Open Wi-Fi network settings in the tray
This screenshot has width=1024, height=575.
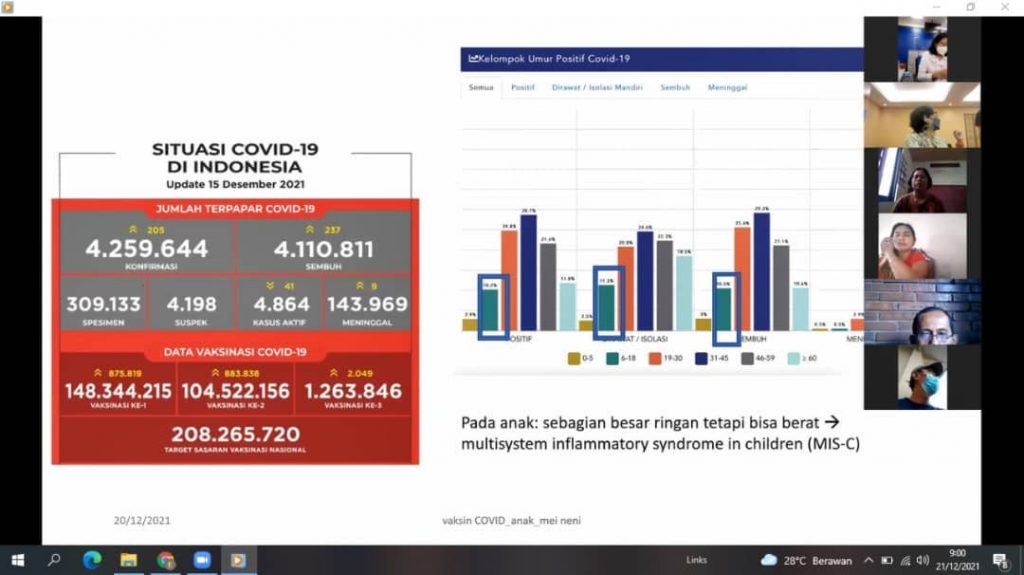click(x=905, y=560)
